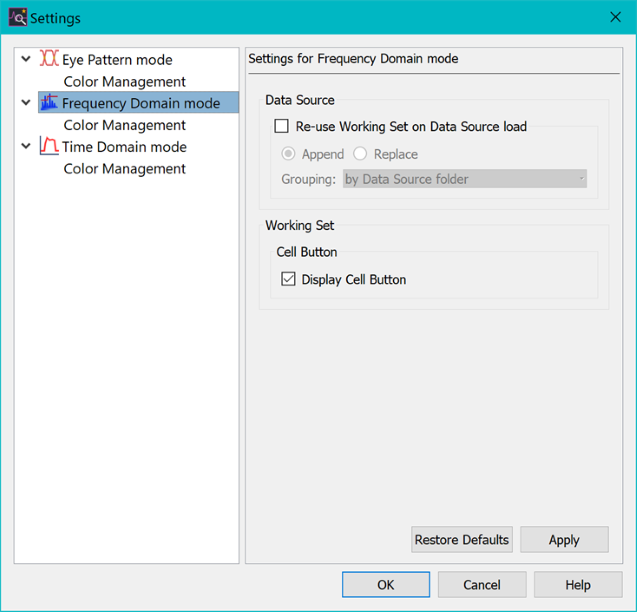The height and width of the screenshot is (612, 637).
Task: Click Restore Defaults button
Action: (x=462, y=540)
